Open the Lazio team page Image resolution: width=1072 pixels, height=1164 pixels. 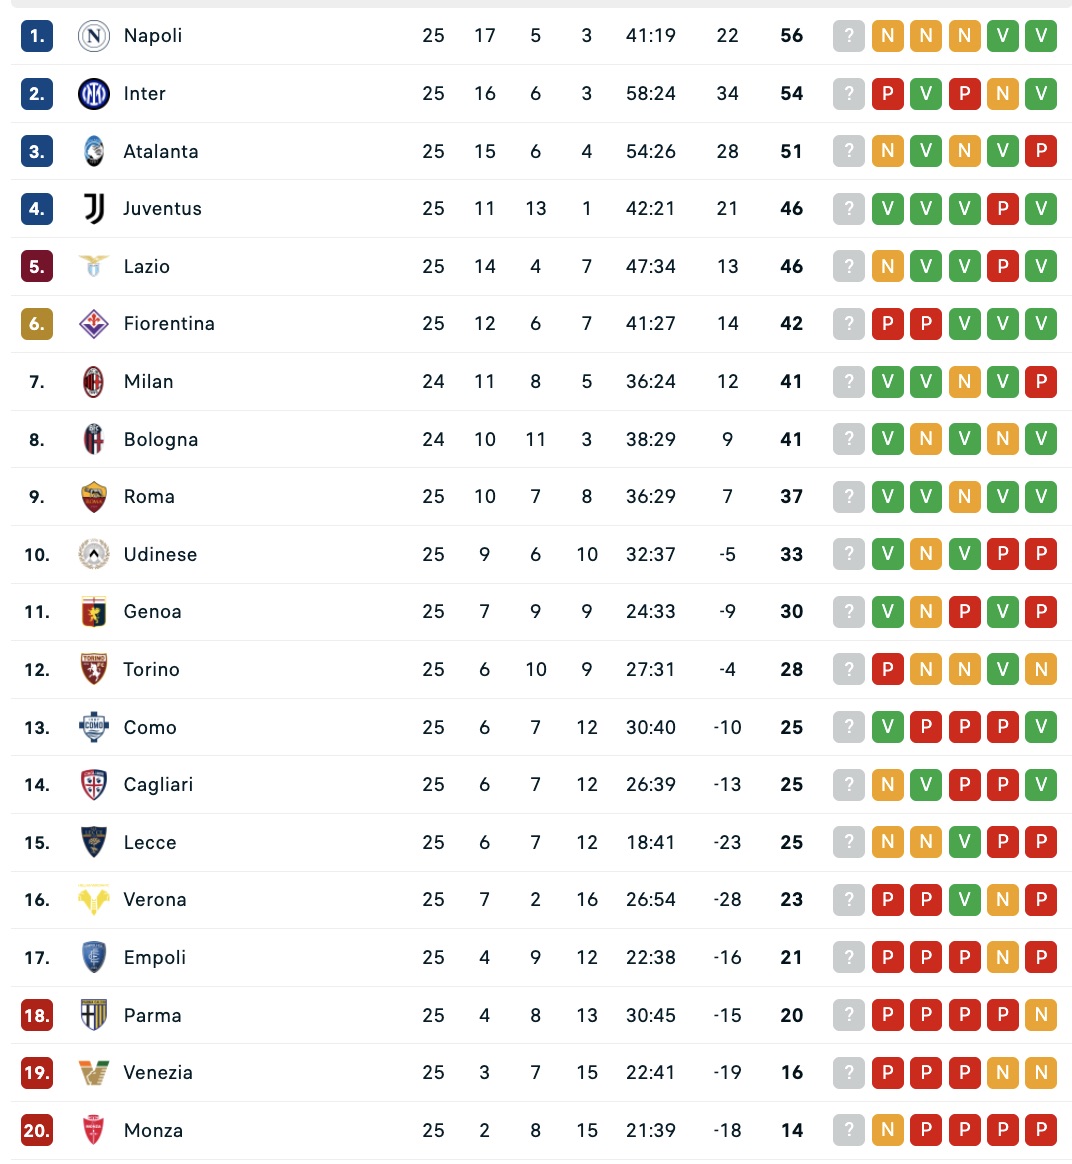tap(147, 267)
